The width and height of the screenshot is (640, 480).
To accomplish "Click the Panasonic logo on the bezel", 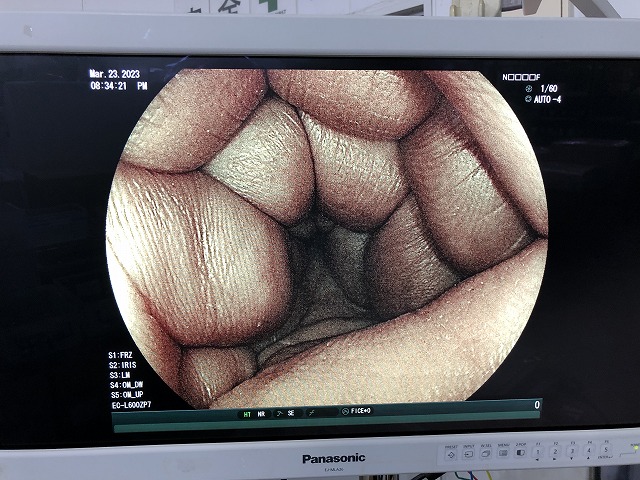I will 333,458.
